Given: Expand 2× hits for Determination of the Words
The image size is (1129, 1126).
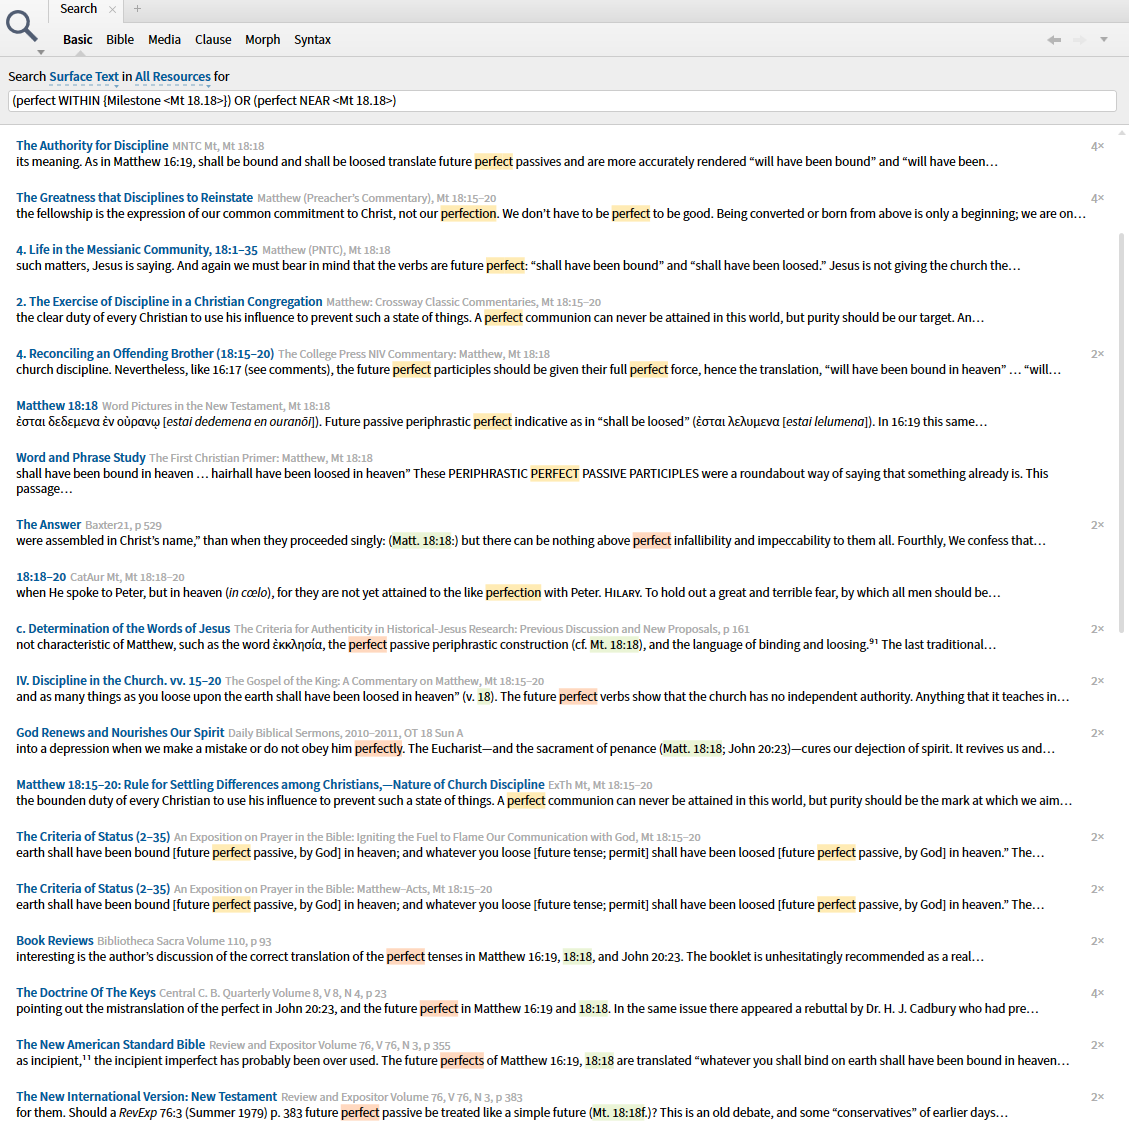Looking at the screenshot, I should 1097,629.
